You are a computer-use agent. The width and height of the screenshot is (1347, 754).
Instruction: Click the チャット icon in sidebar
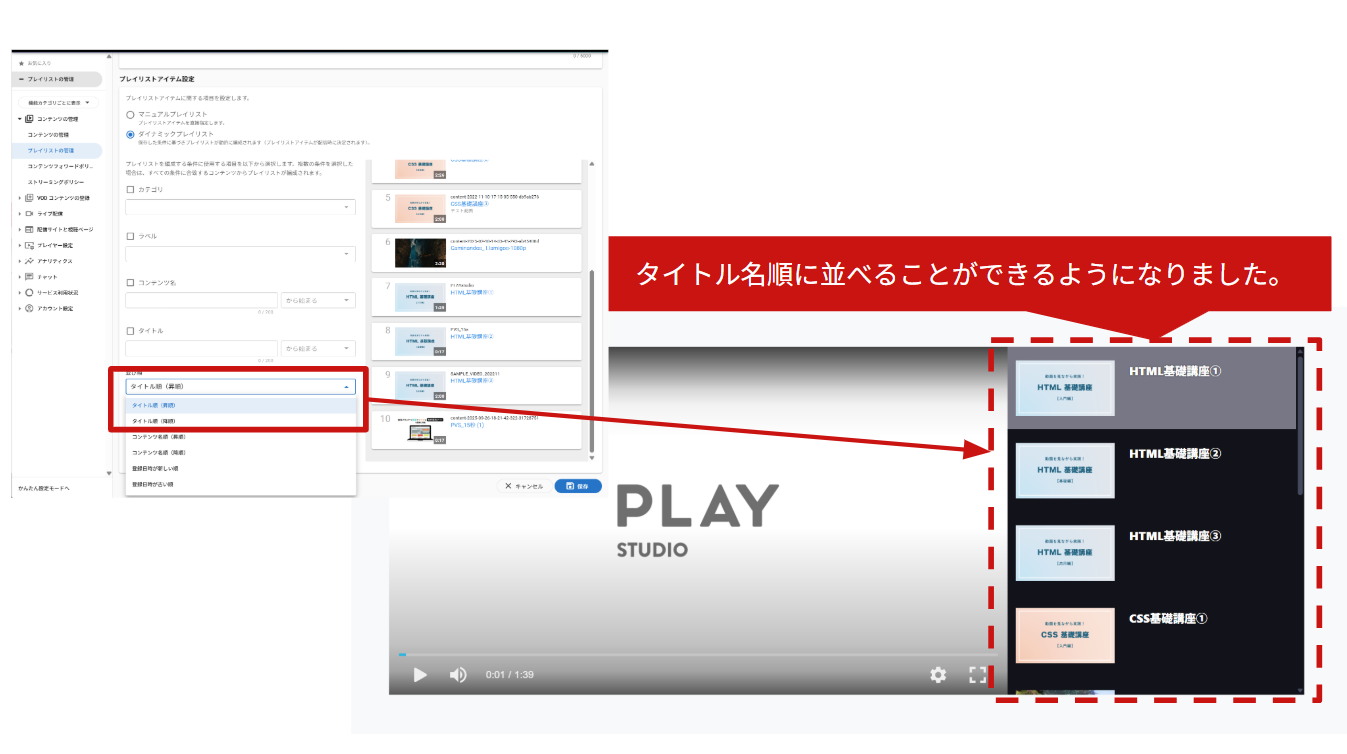(29, 277)
